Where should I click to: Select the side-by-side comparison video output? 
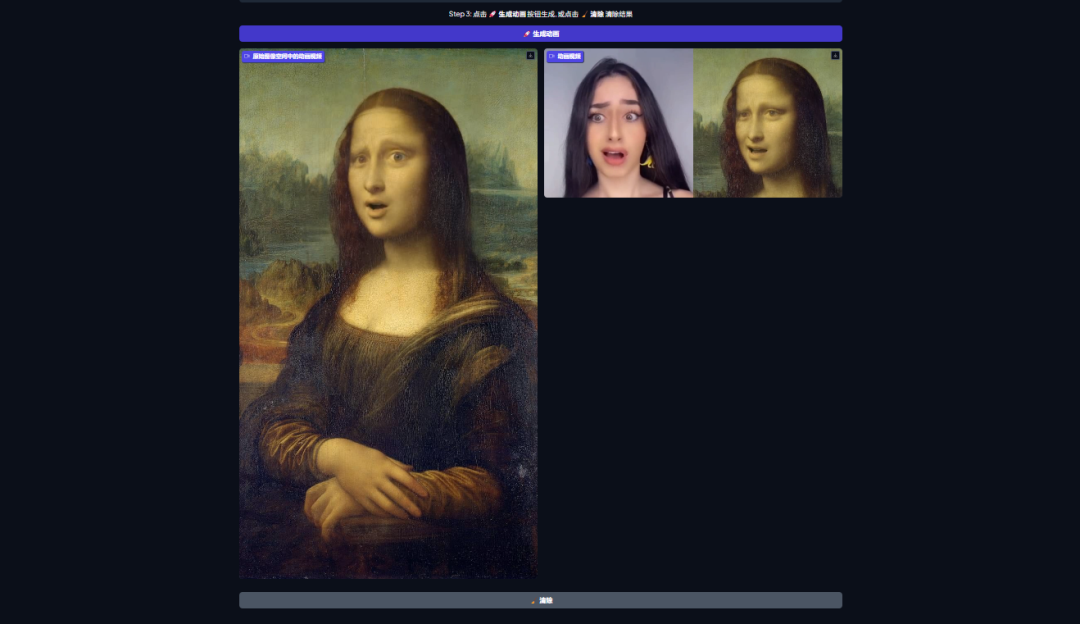coord(693,123)
